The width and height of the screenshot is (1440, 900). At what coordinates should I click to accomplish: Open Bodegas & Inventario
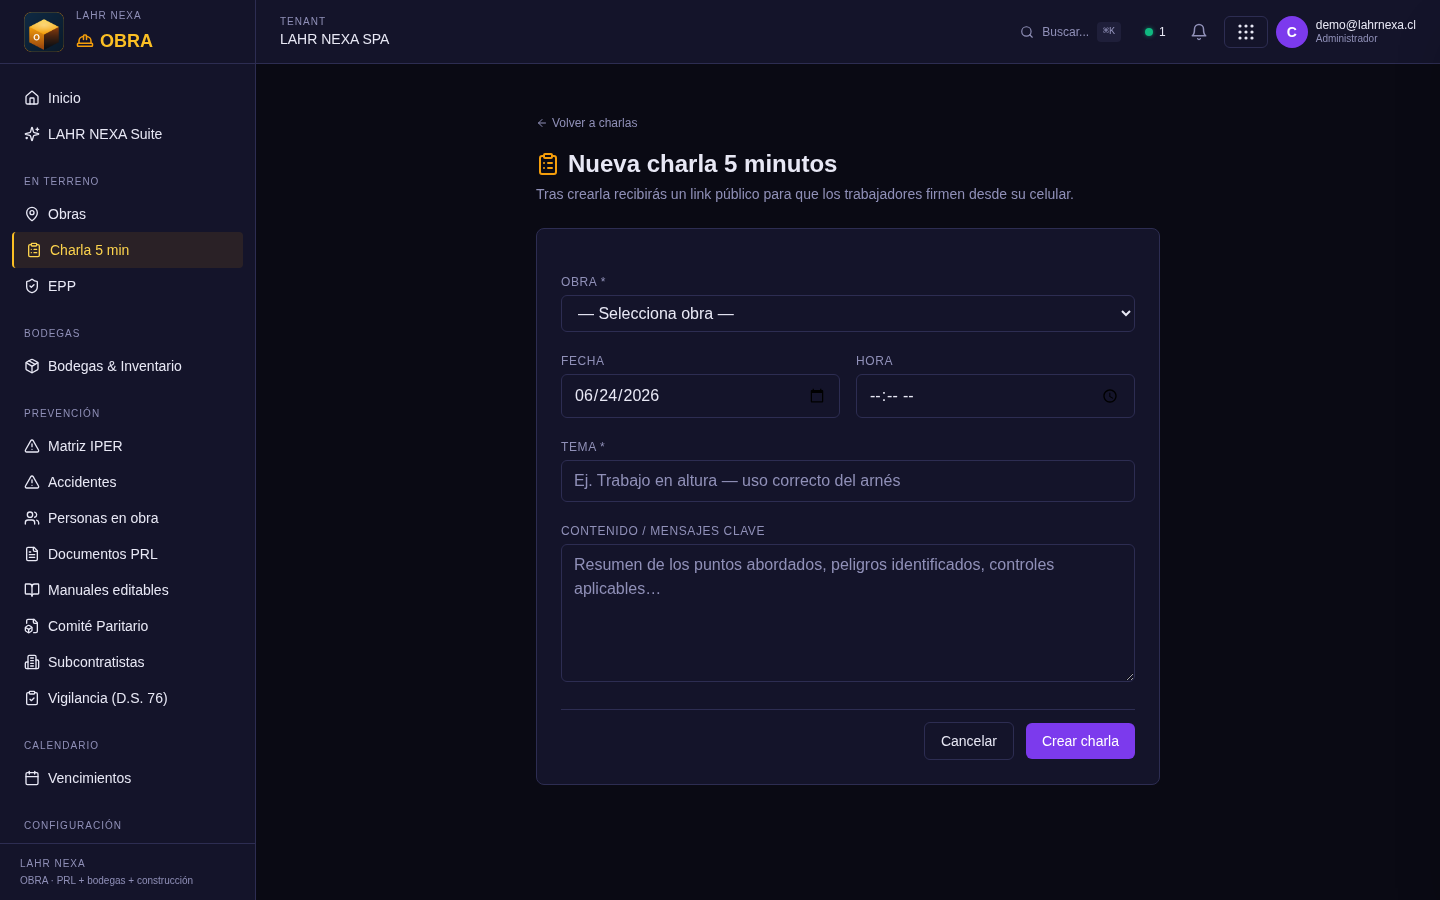(x=128, y=366)
